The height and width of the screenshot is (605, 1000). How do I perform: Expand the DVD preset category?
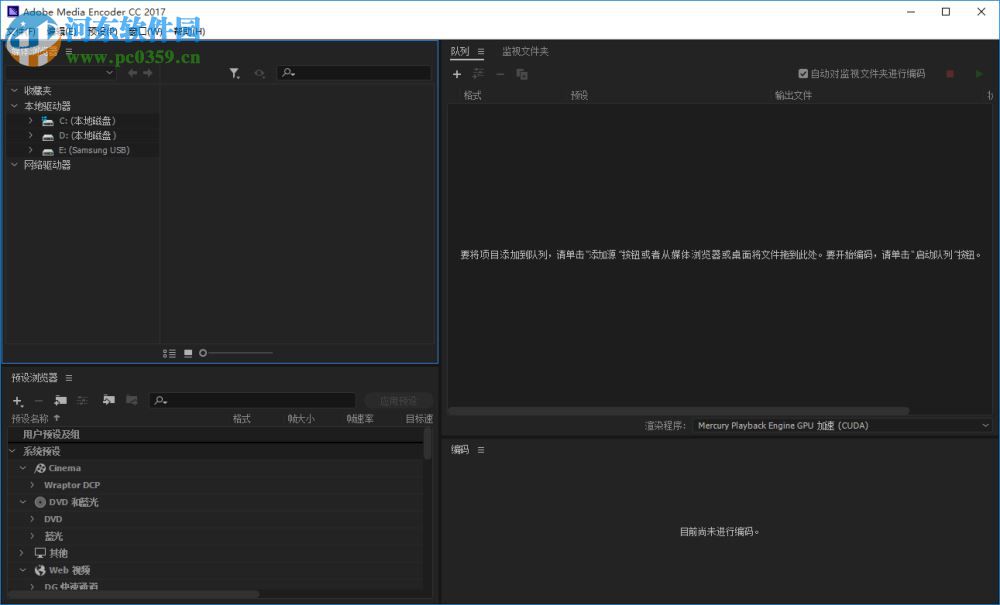[31, 519]
